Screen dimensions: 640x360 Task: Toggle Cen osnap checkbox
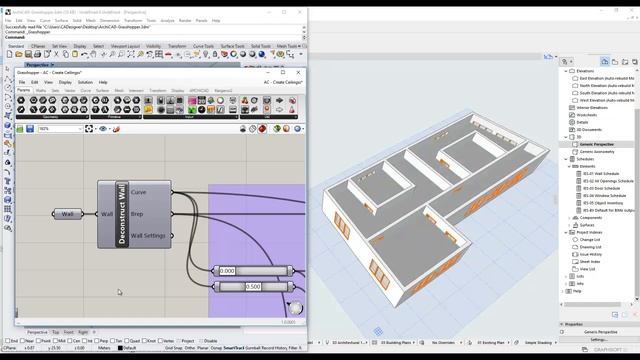tap(69, 341)
